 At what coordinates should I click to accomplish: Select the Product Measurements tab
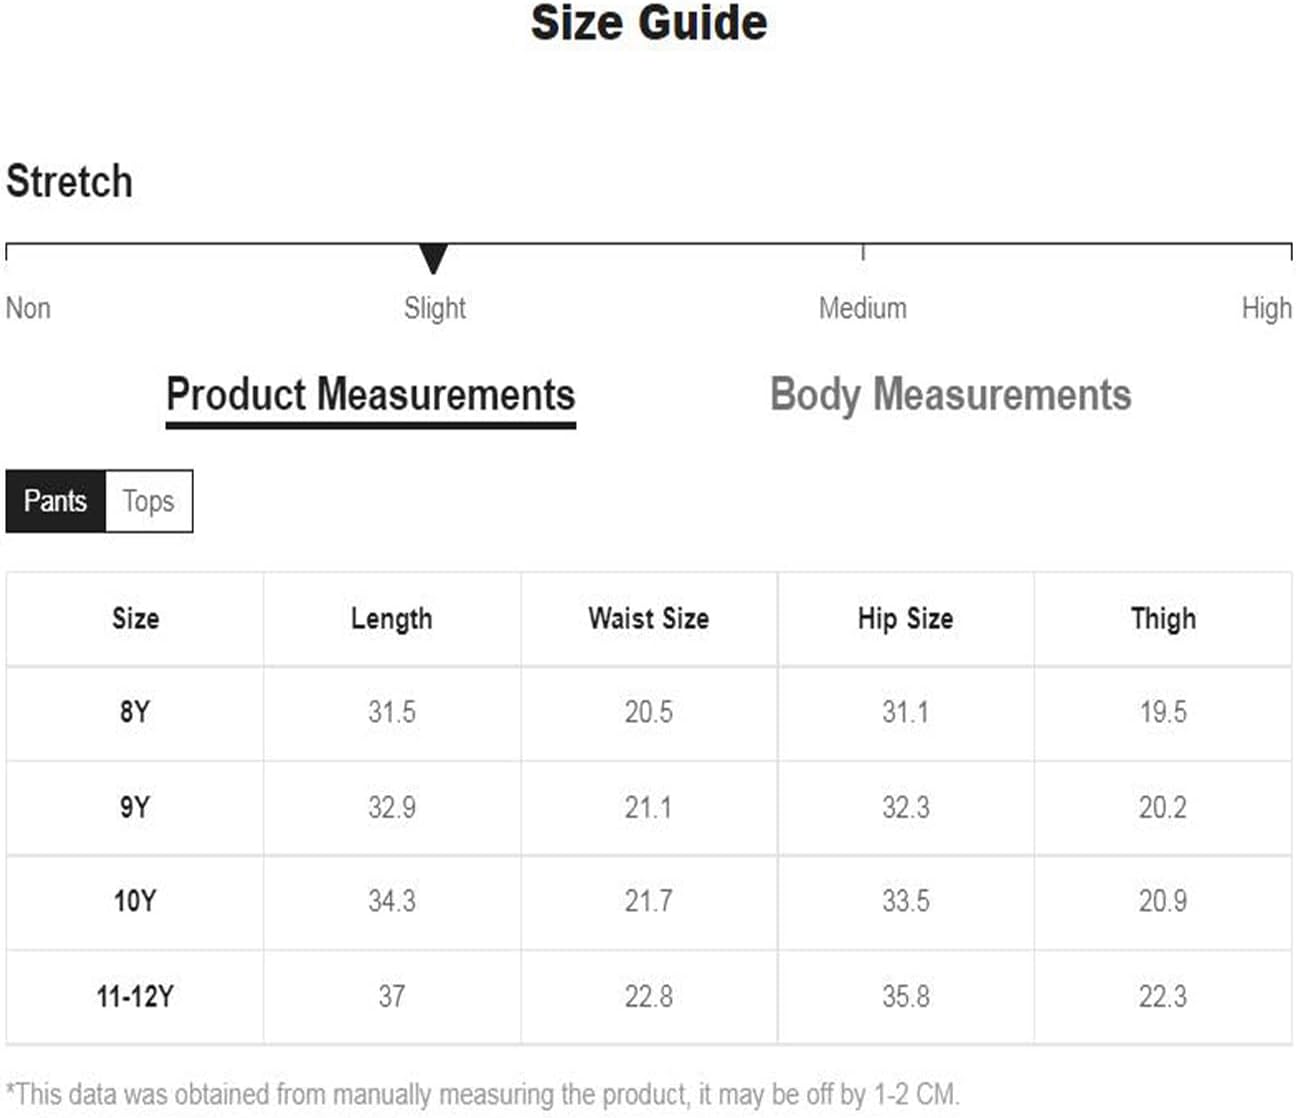tap(370, 396)
